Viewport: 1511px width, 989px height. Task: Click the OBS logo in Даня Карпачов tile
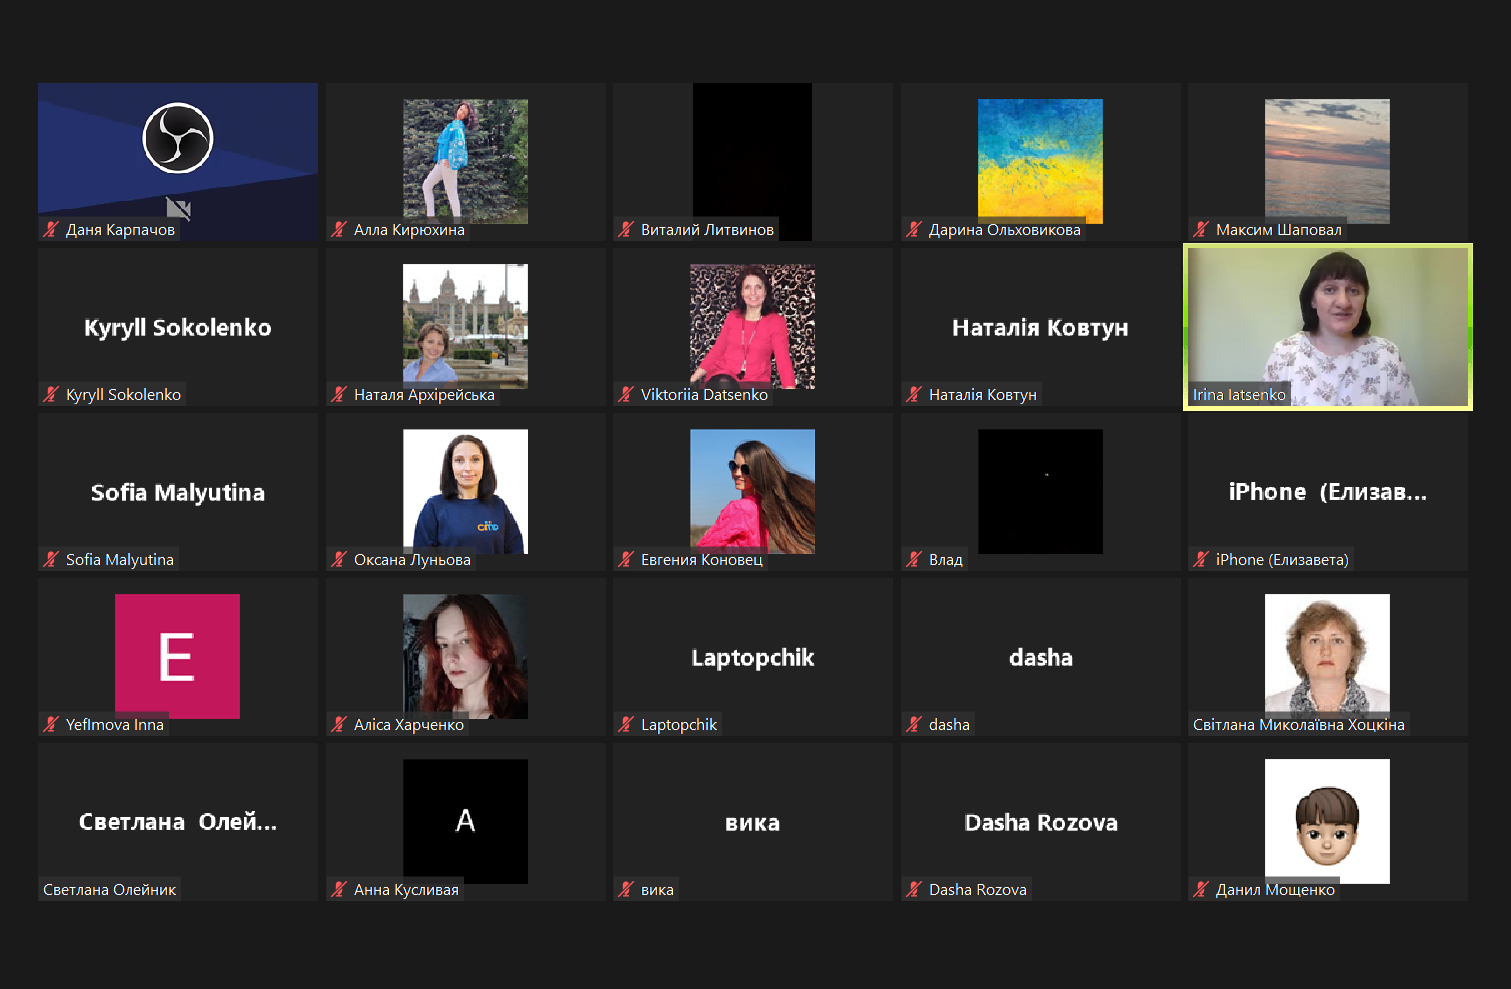178,138
